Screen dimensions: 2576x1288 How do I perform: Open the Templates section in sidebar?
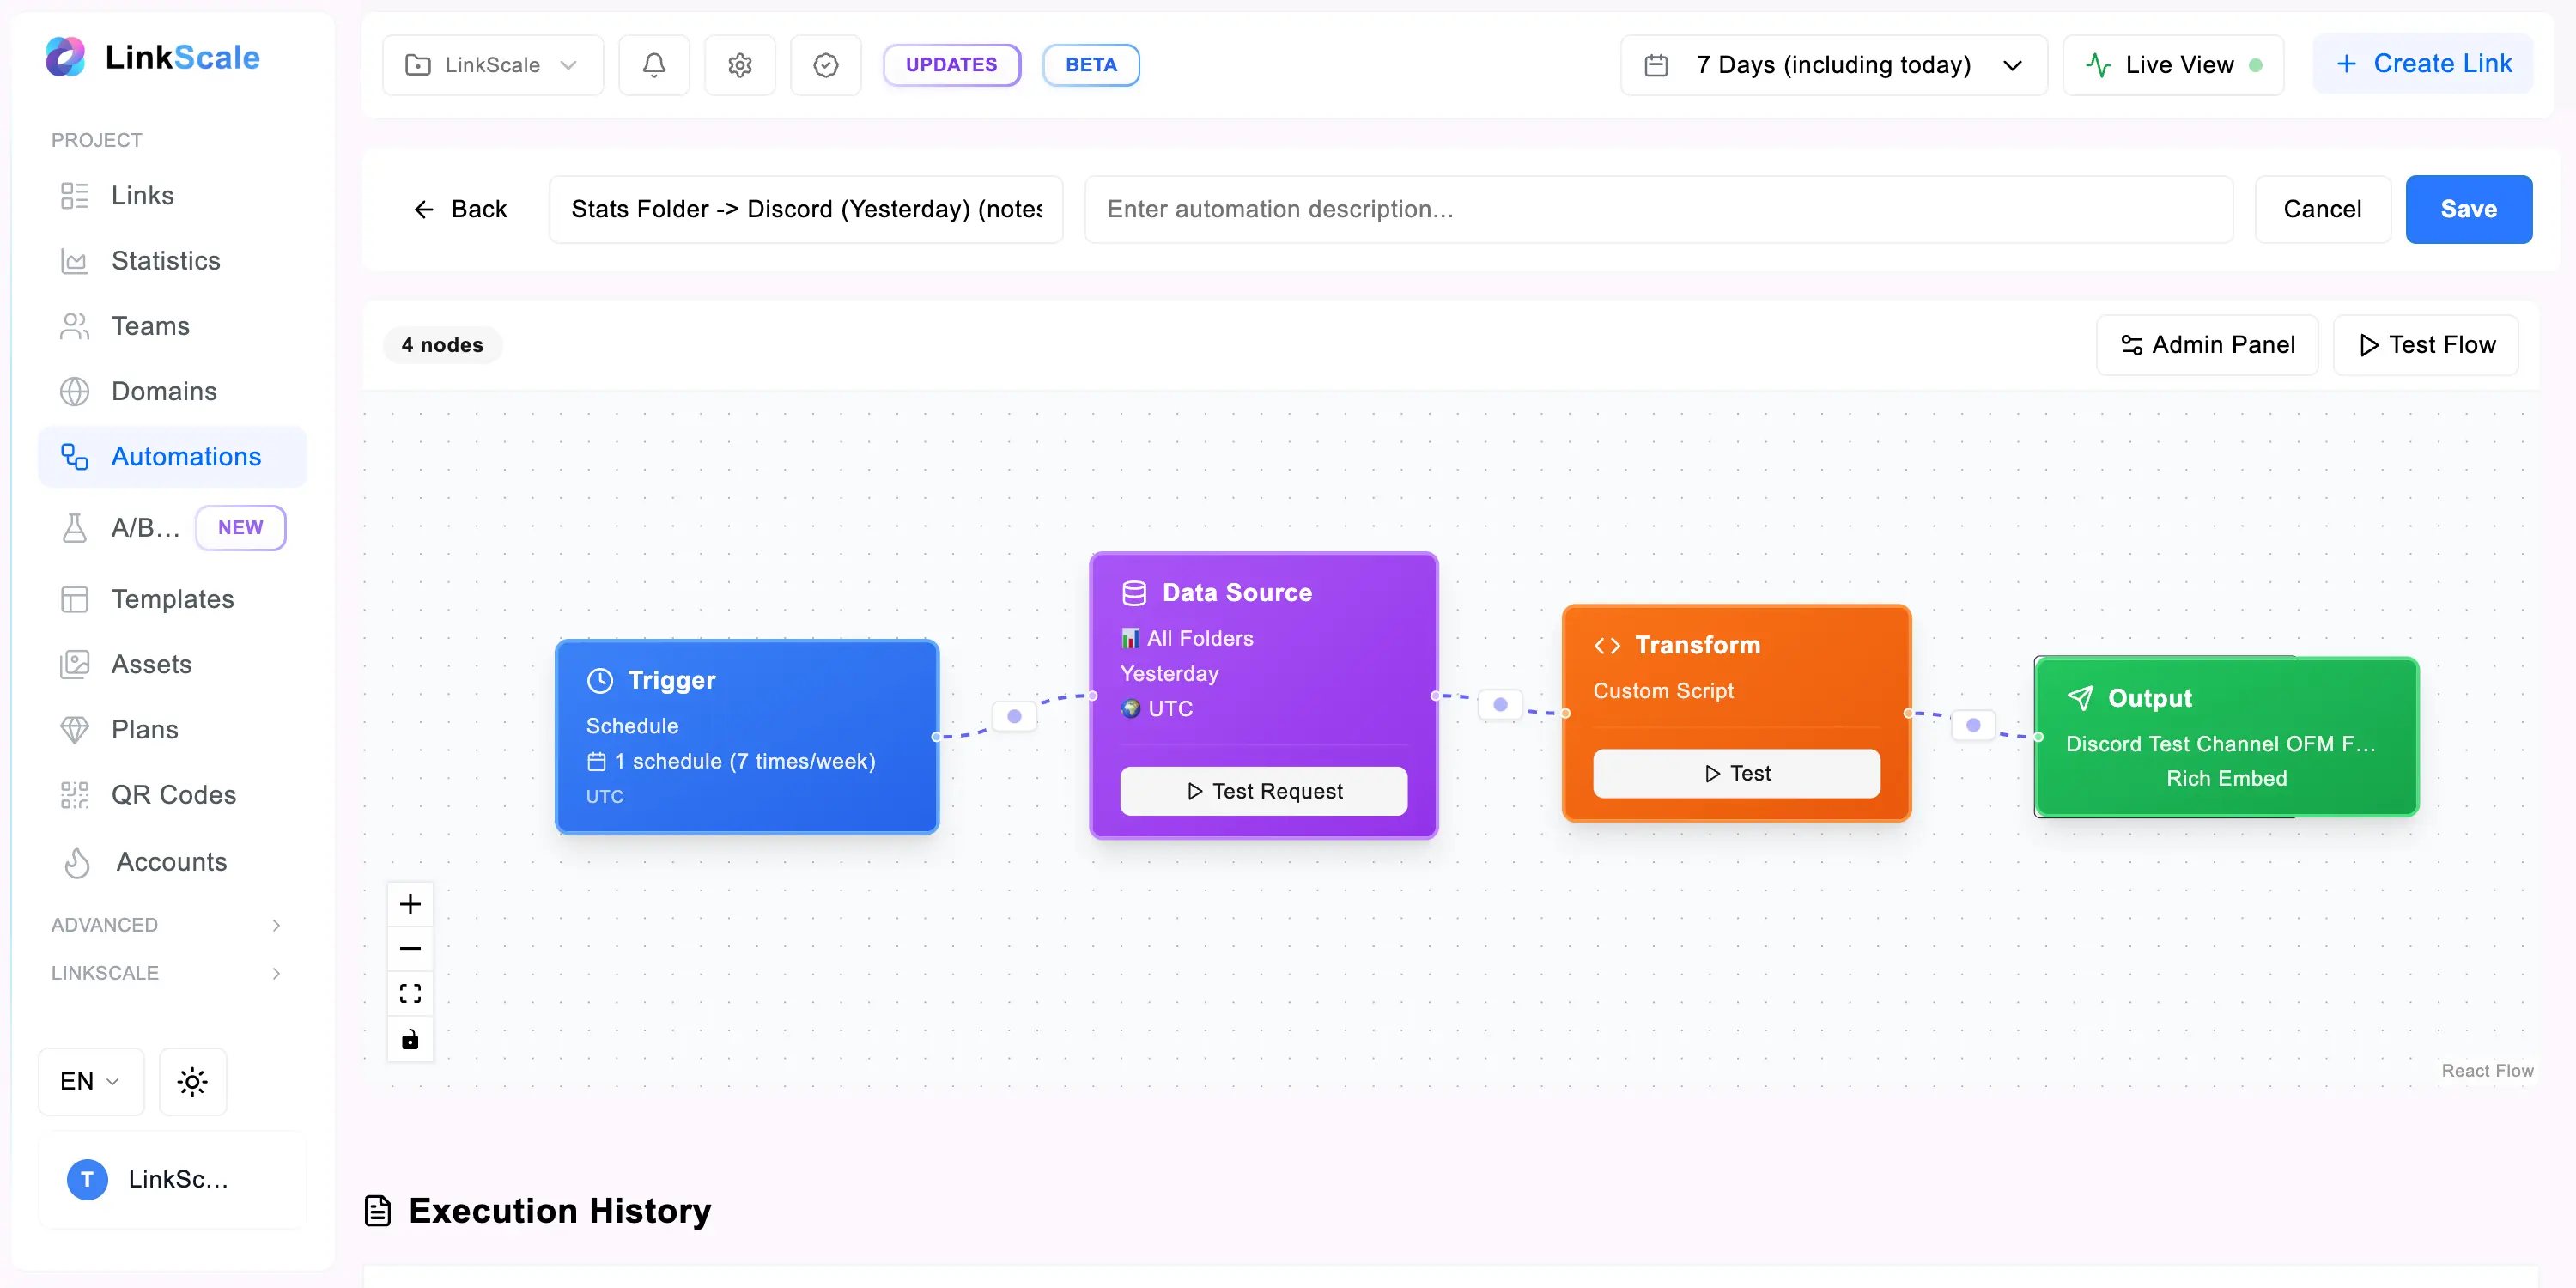tap(172, 598)
